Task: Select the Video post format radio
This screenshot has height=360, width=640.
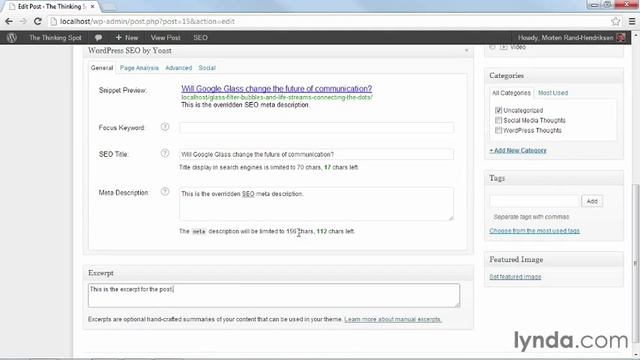Action: (492, 47)
